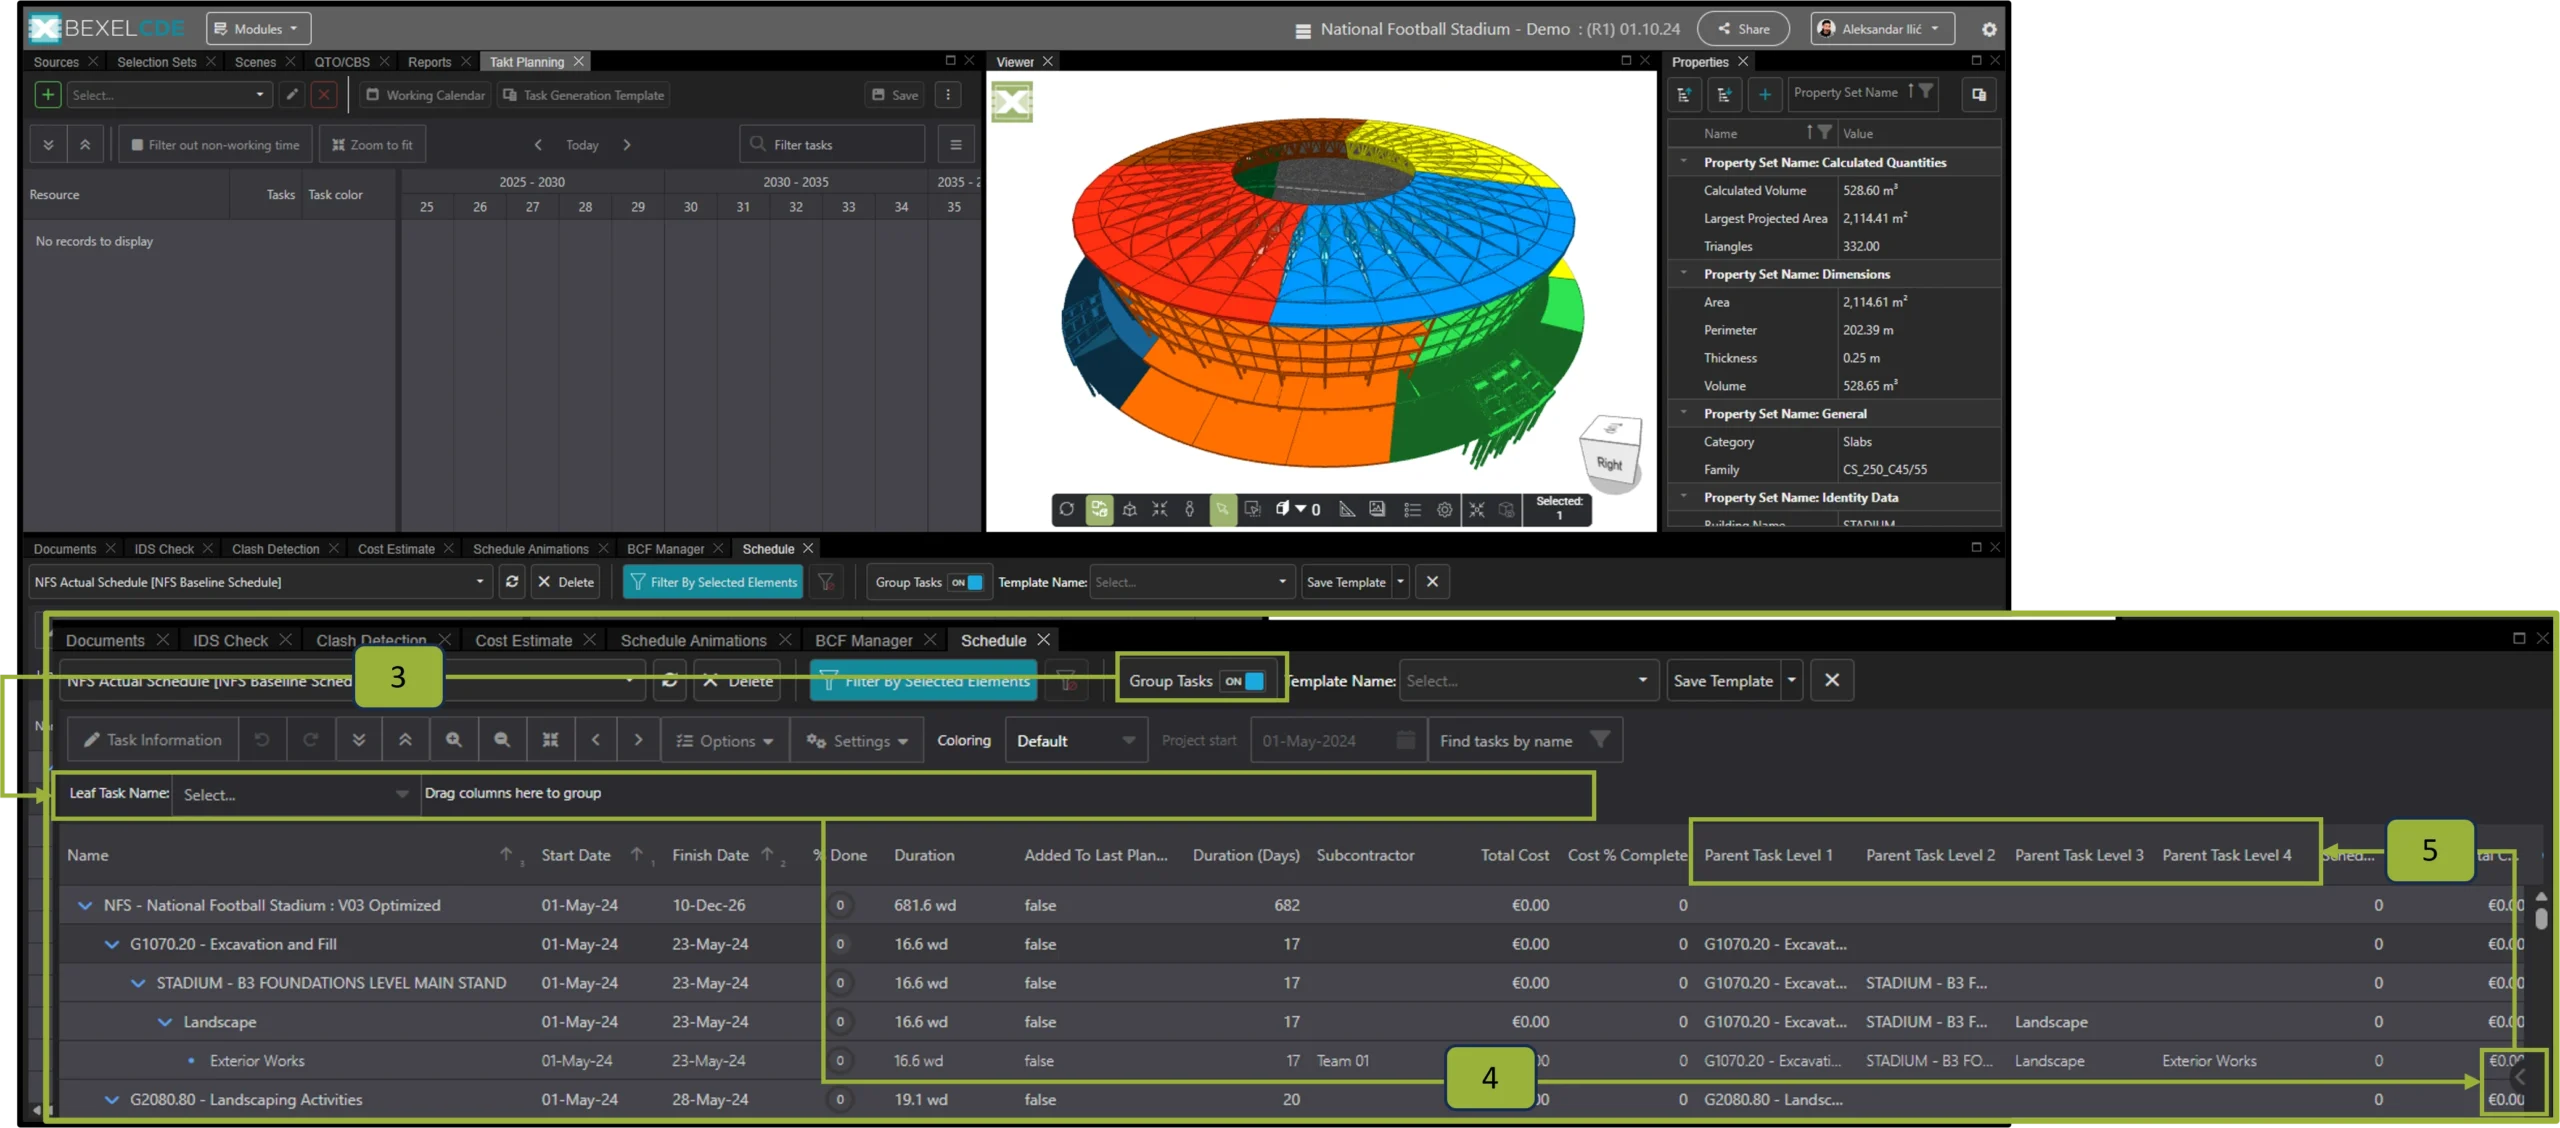Open the Cost Estimate tab in the enlarged panel

[x=523, y=640]
